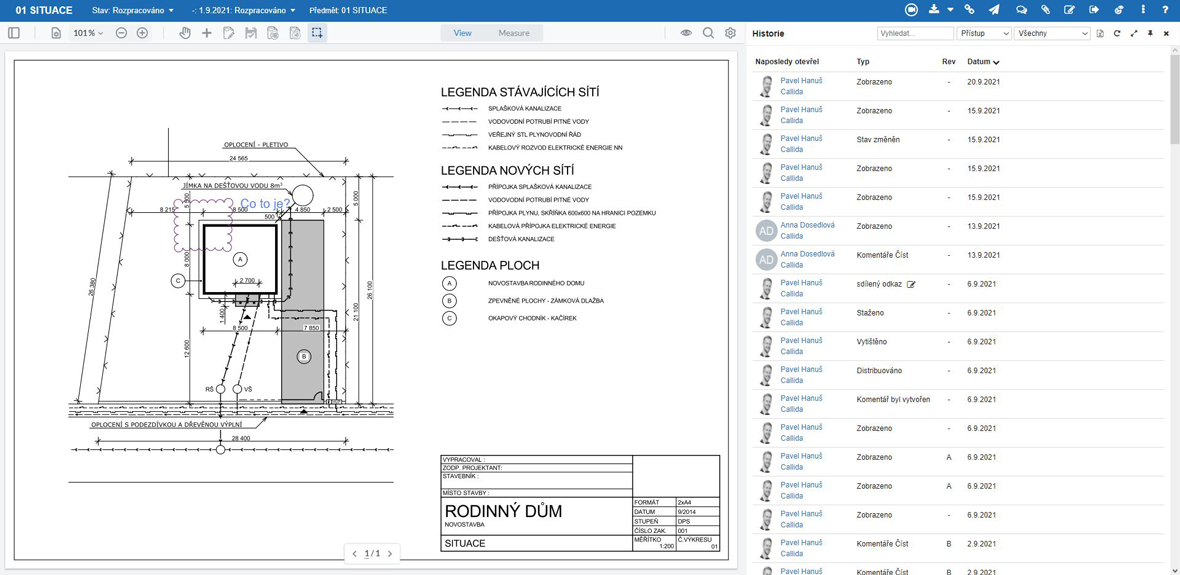Click the fit page icon next to zoom

(x=56, y=33)
